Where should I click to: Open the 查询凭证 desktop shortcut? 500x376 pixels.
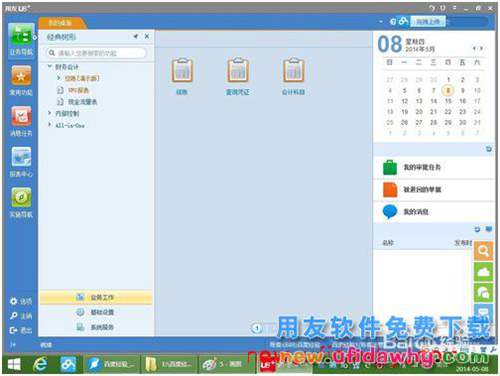238,70
